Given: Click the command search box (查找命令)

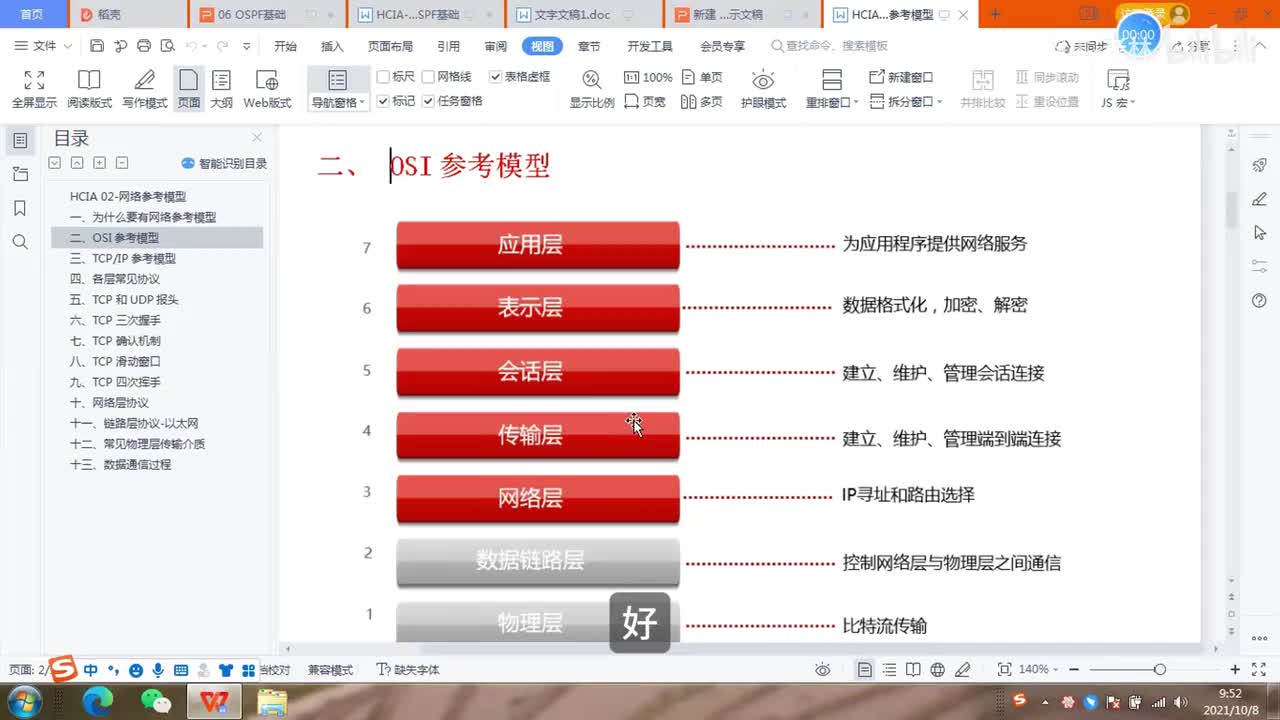Looking at the screenshot, I should pyautogui.click(x=830, y=46).
